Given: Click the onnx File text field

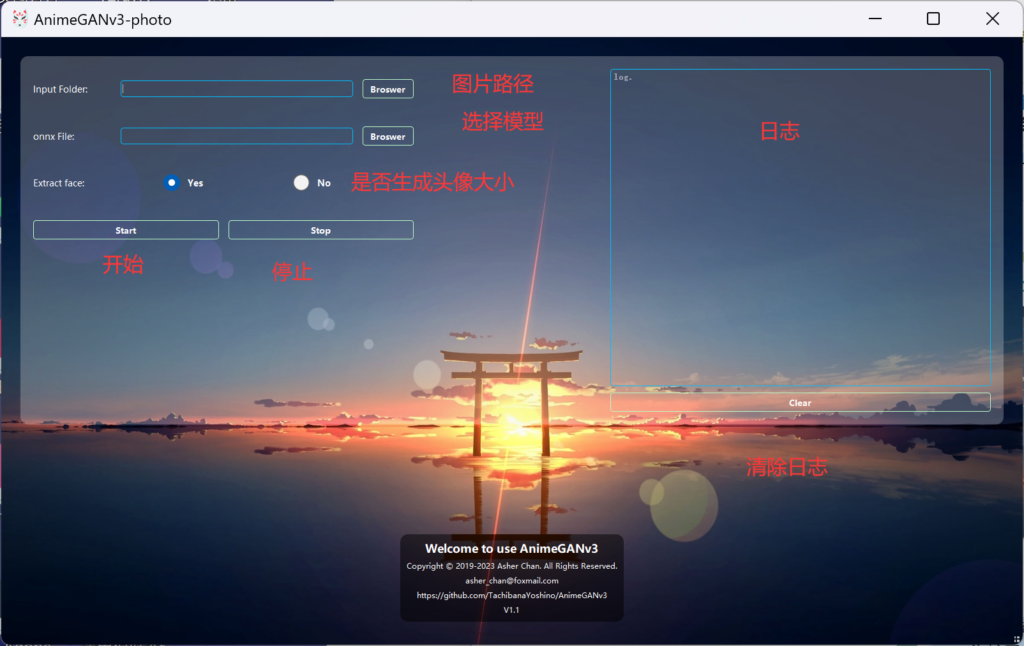Looking at the screenshot, I should [x=236, y=136].
